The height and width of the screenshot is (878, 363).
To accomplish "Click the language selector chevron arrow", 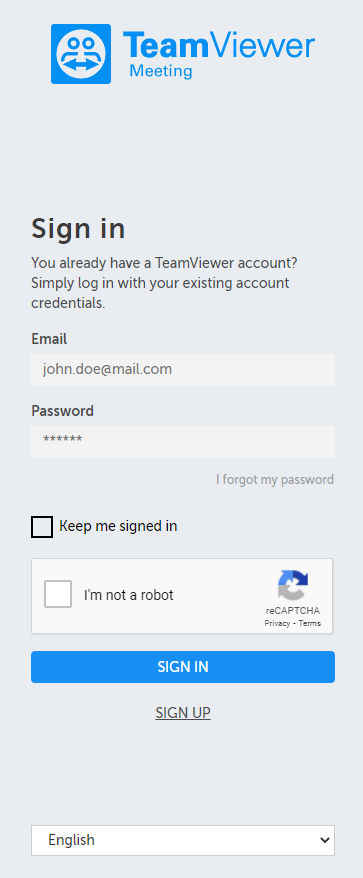I will click(x=324, y=840).
